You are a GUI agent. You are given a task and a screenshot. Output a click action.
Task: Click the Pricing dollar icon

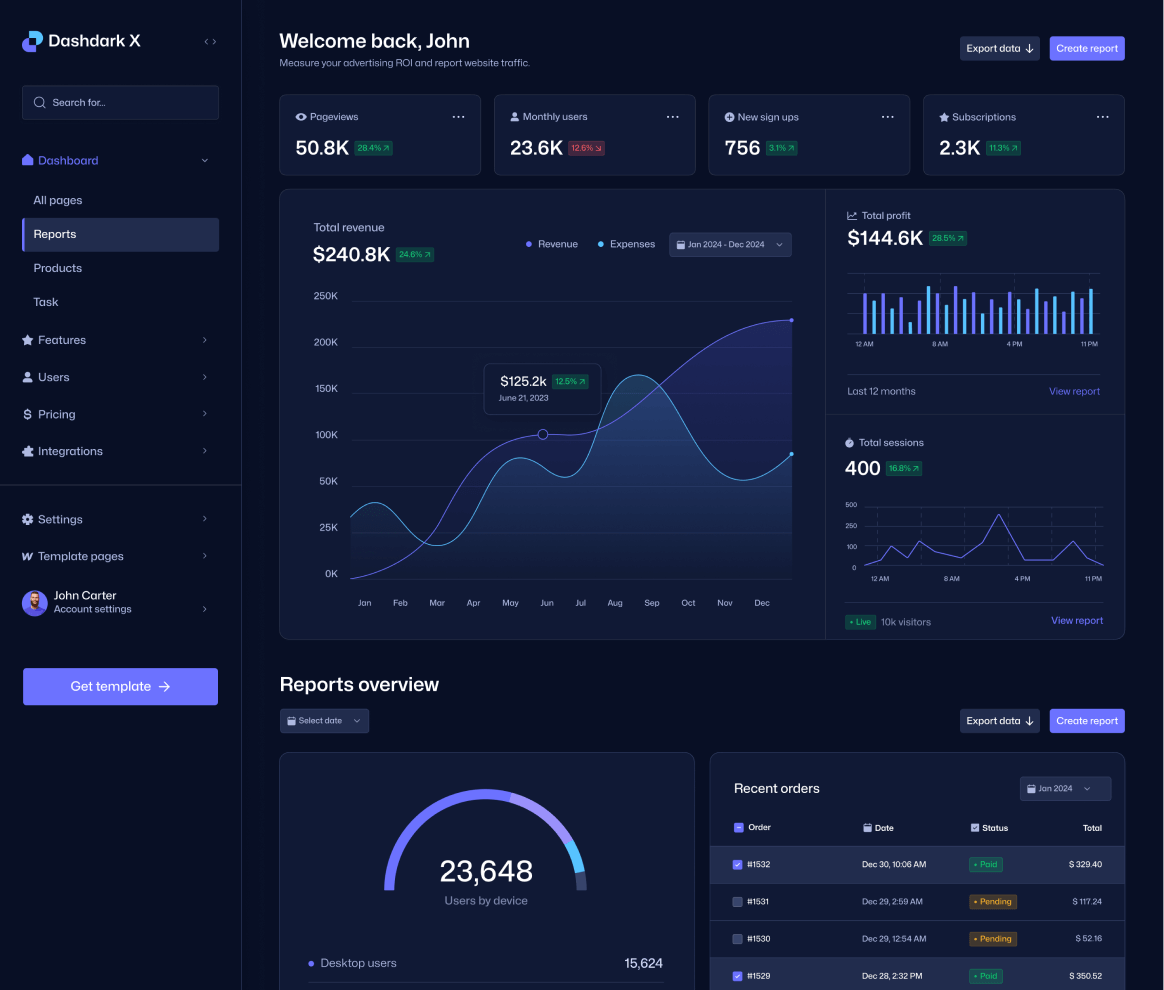pyautogui.click(x=26, y=414)
